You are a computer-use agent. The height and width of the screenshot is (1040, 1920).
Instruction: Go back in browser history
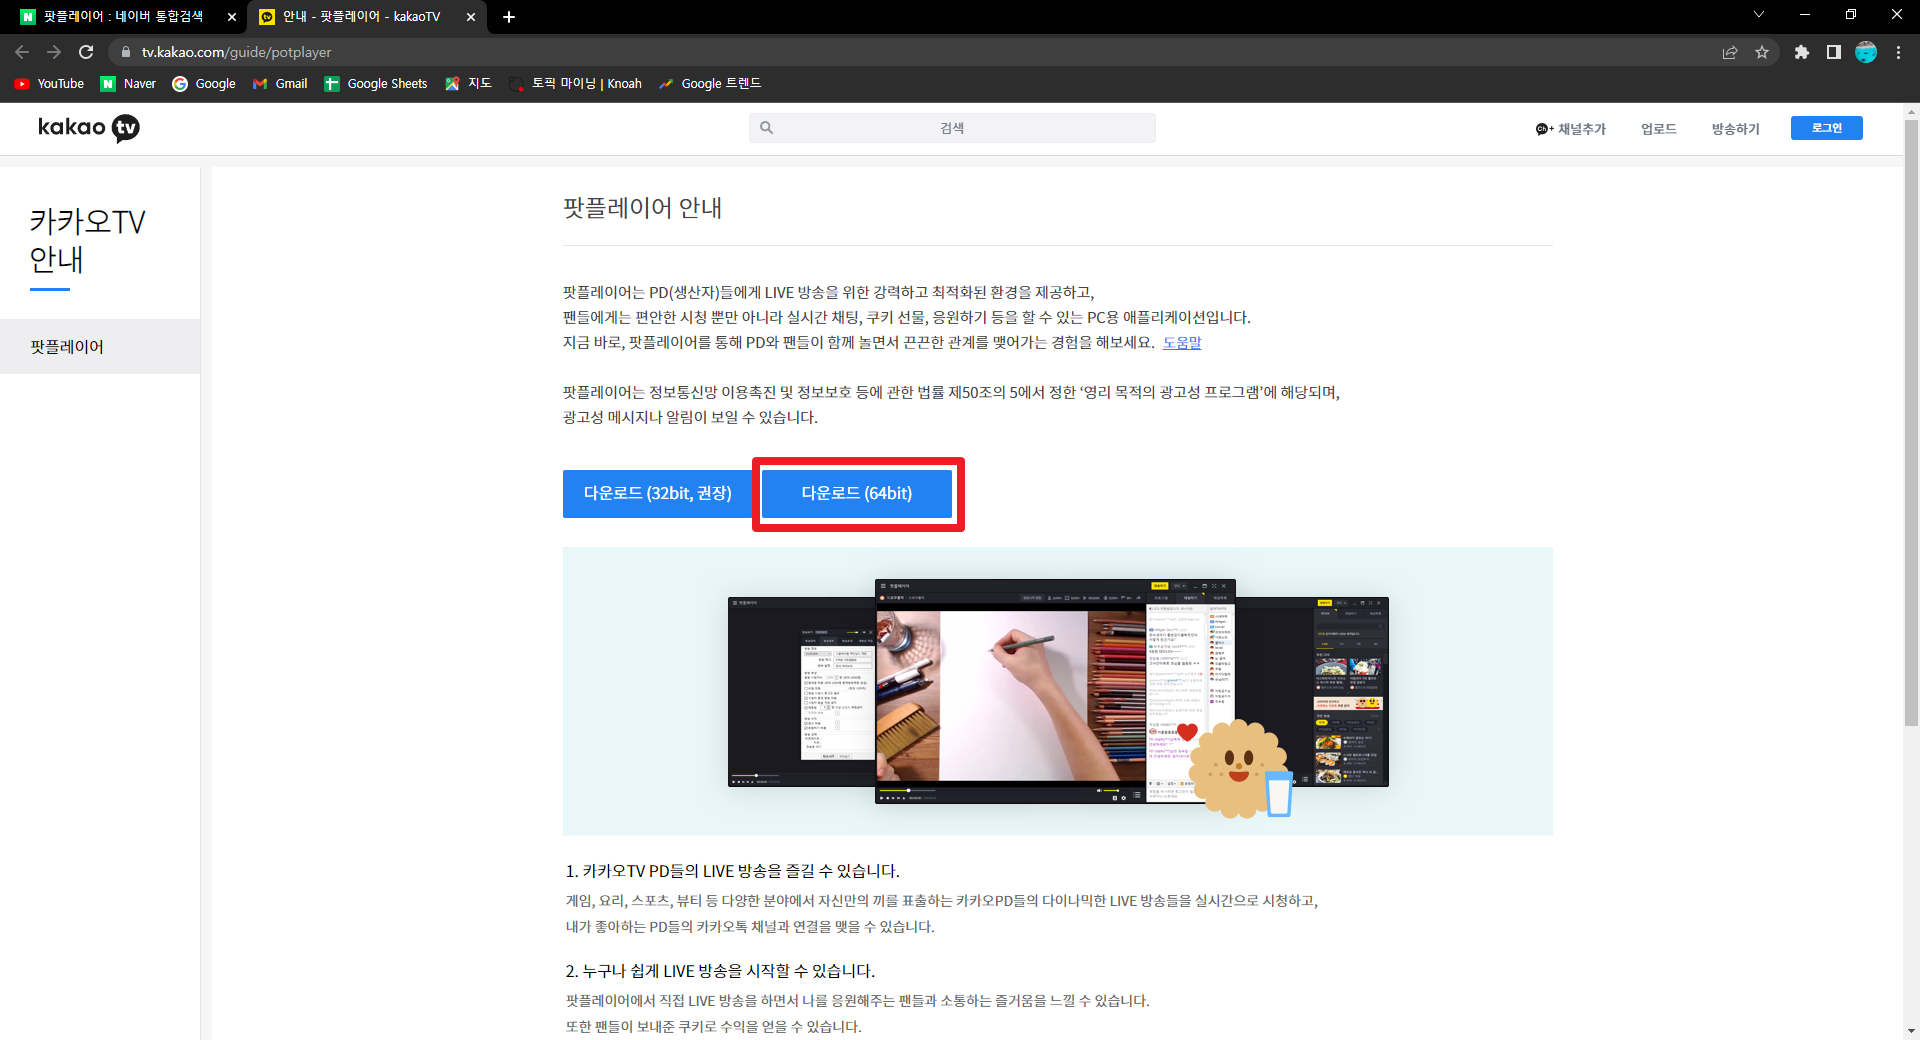pyautogui.click(x=22, y=52)
